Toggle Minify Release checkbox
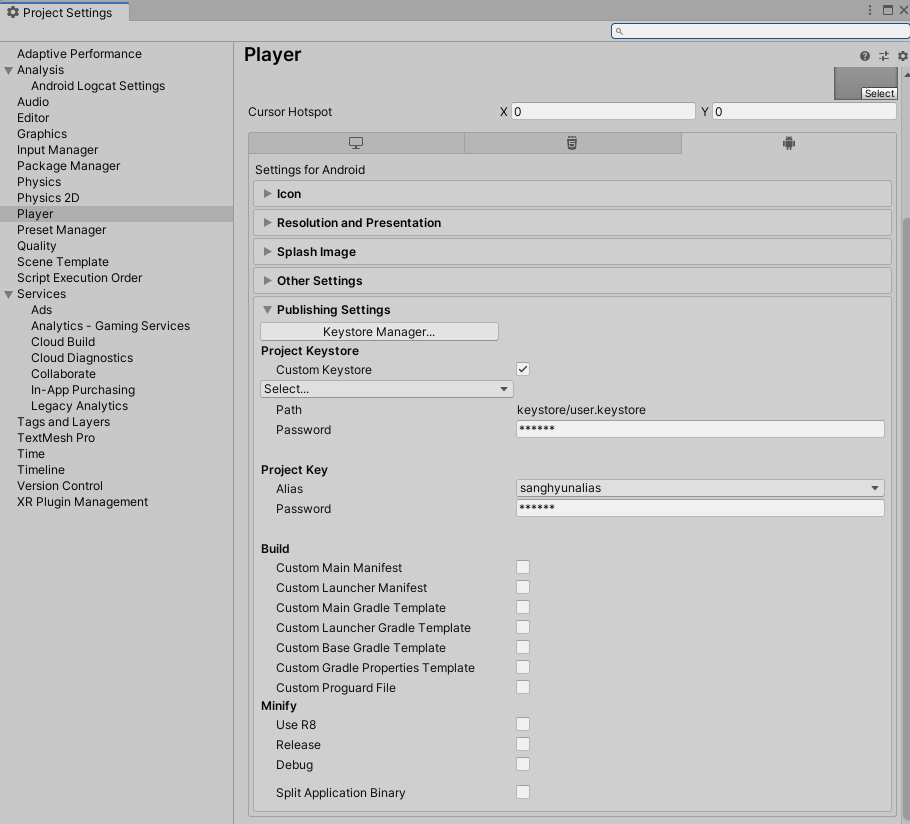 click(523, 744)
